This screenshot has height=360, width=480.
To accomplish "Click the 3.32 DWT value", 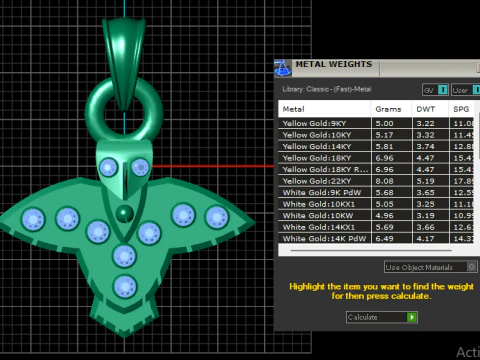I will (x=425, y=135).
